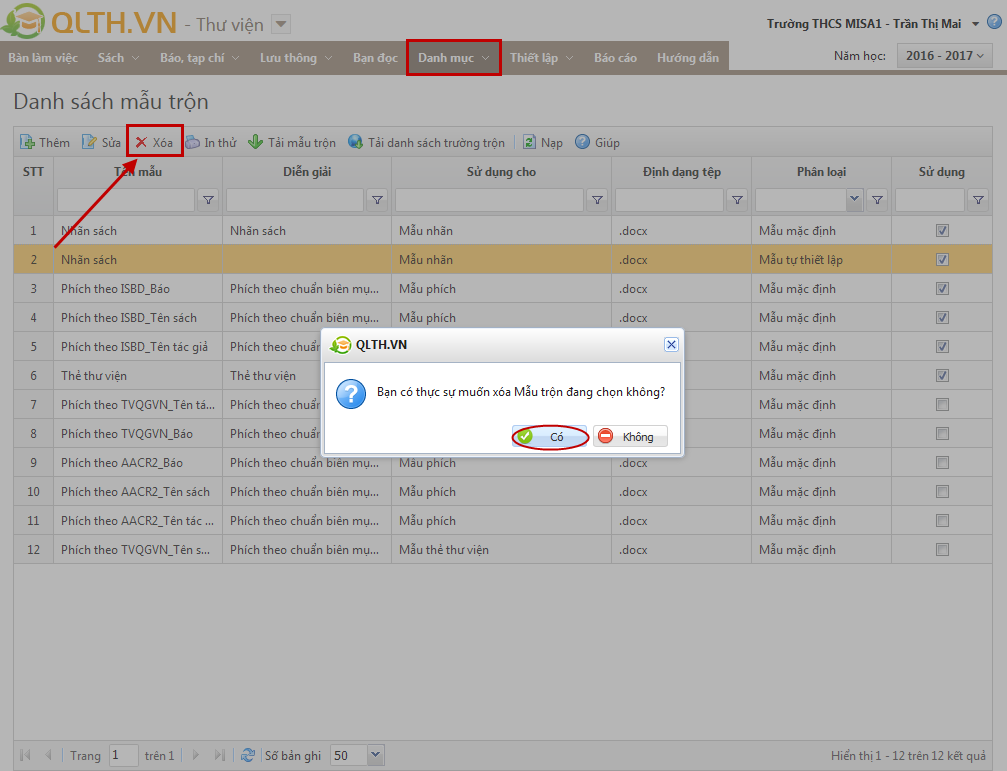Click the Định dạng tệp column header
This screenshot has width=1007, height=771.
681,172
